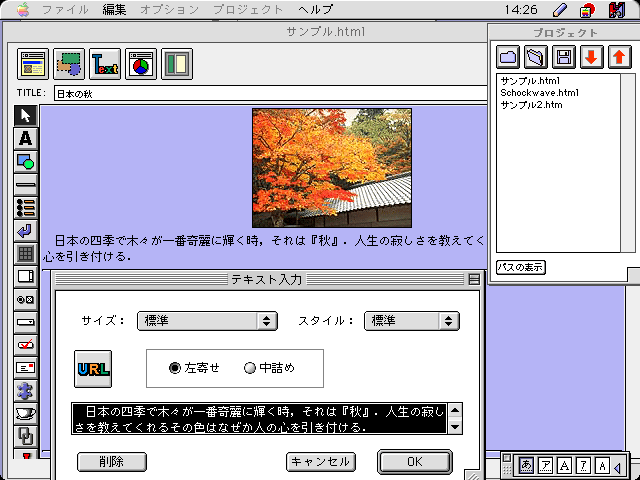Click the text box scroll up arrow
This screenshot has height=480, width=640.
click(455, 410)
